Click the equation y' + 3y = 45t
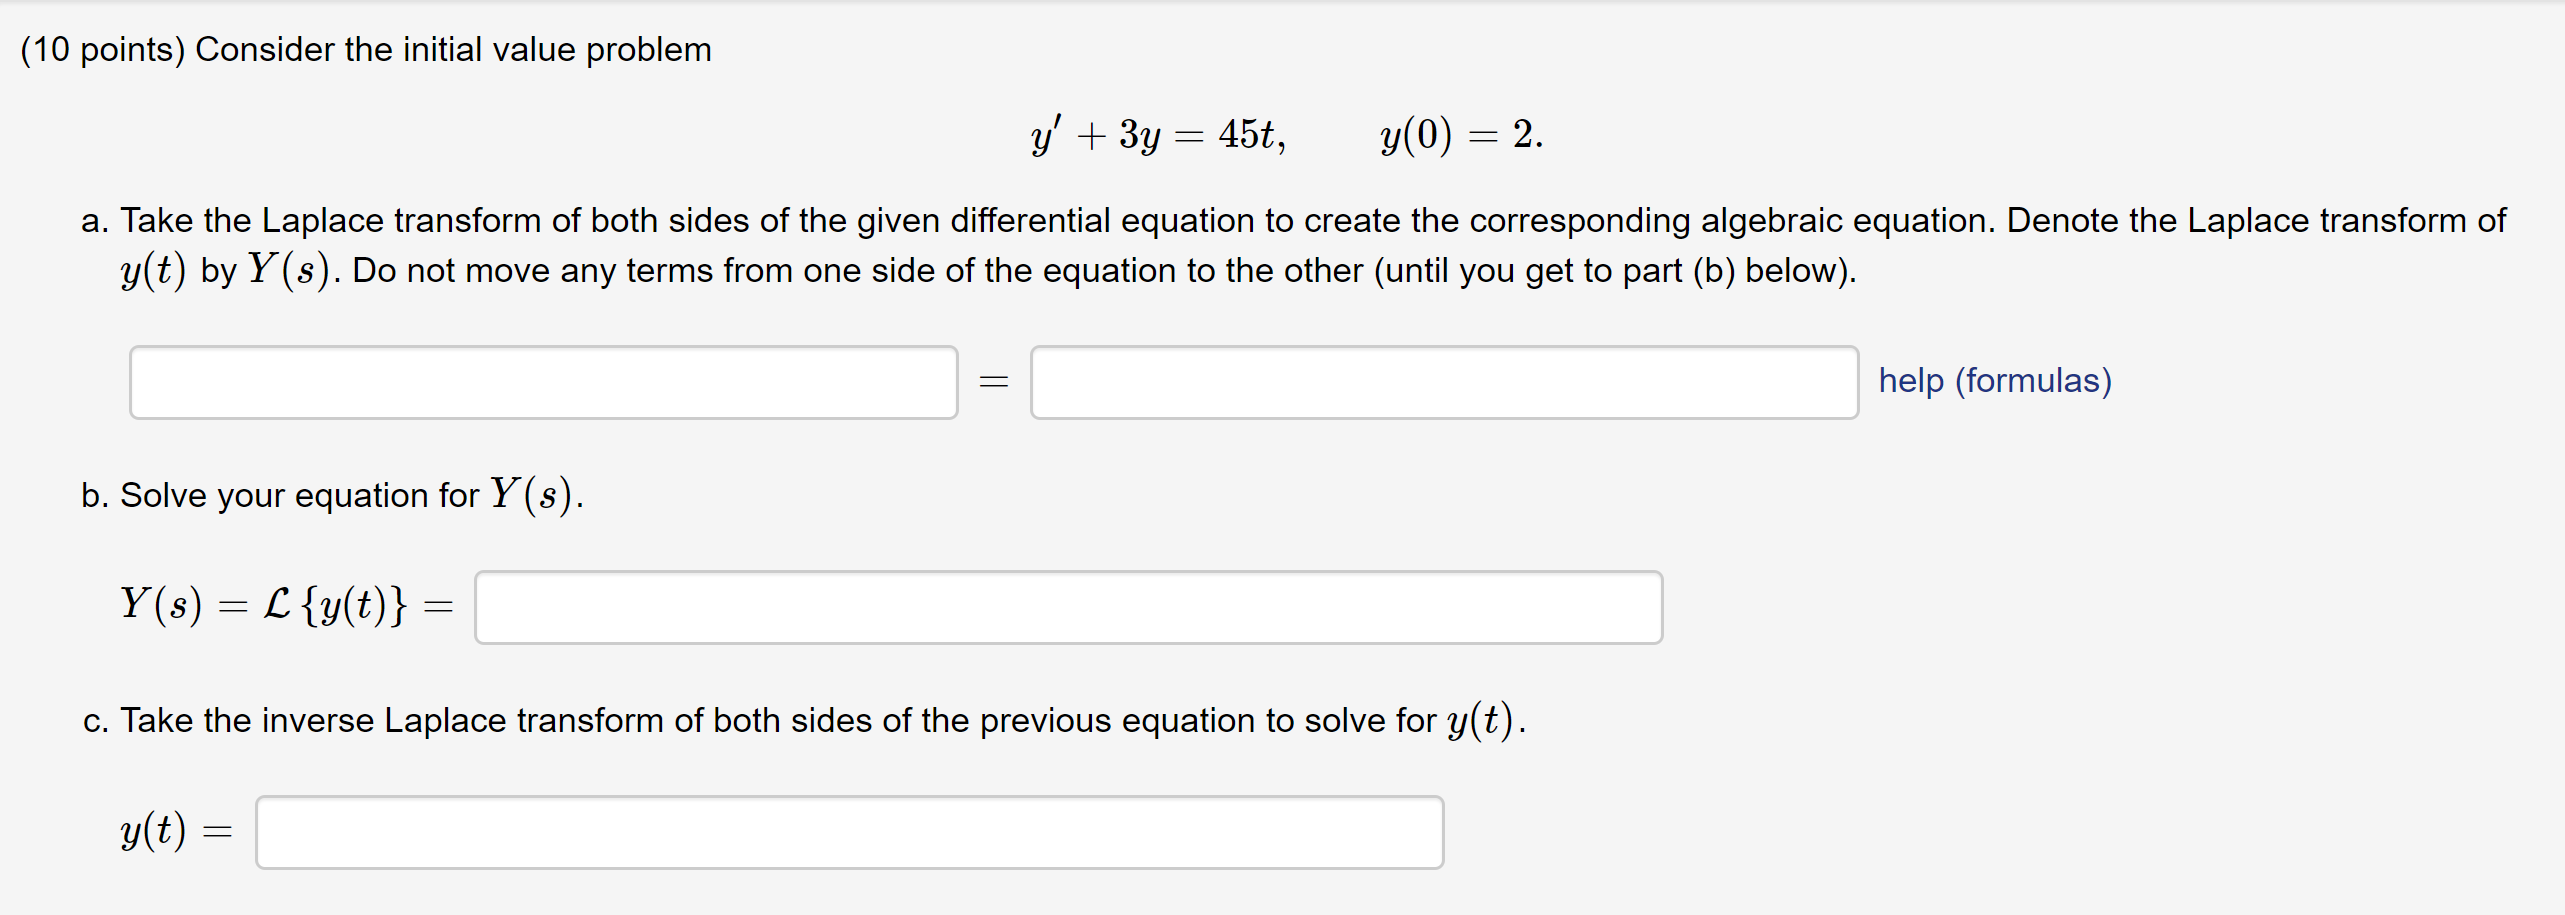 pyautogui.click(x=1158, y=135)
